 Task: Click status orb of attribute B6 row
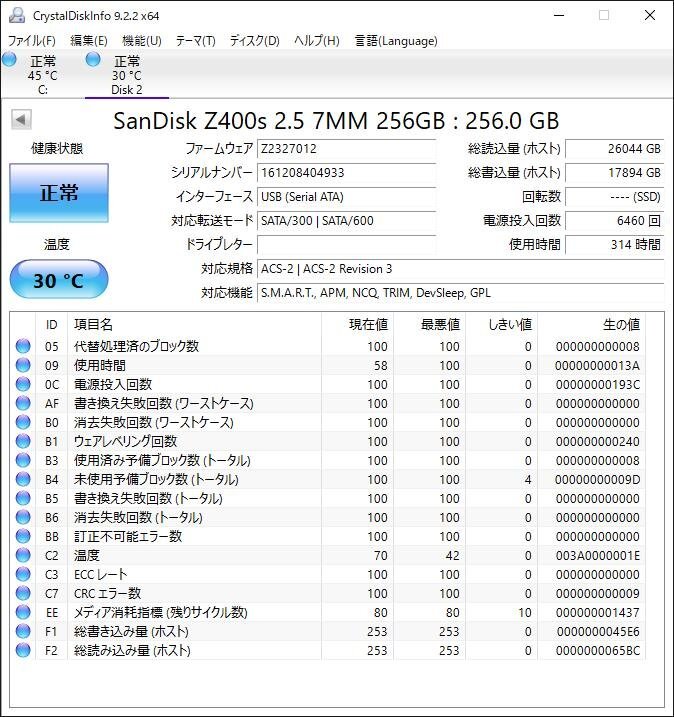23,517
